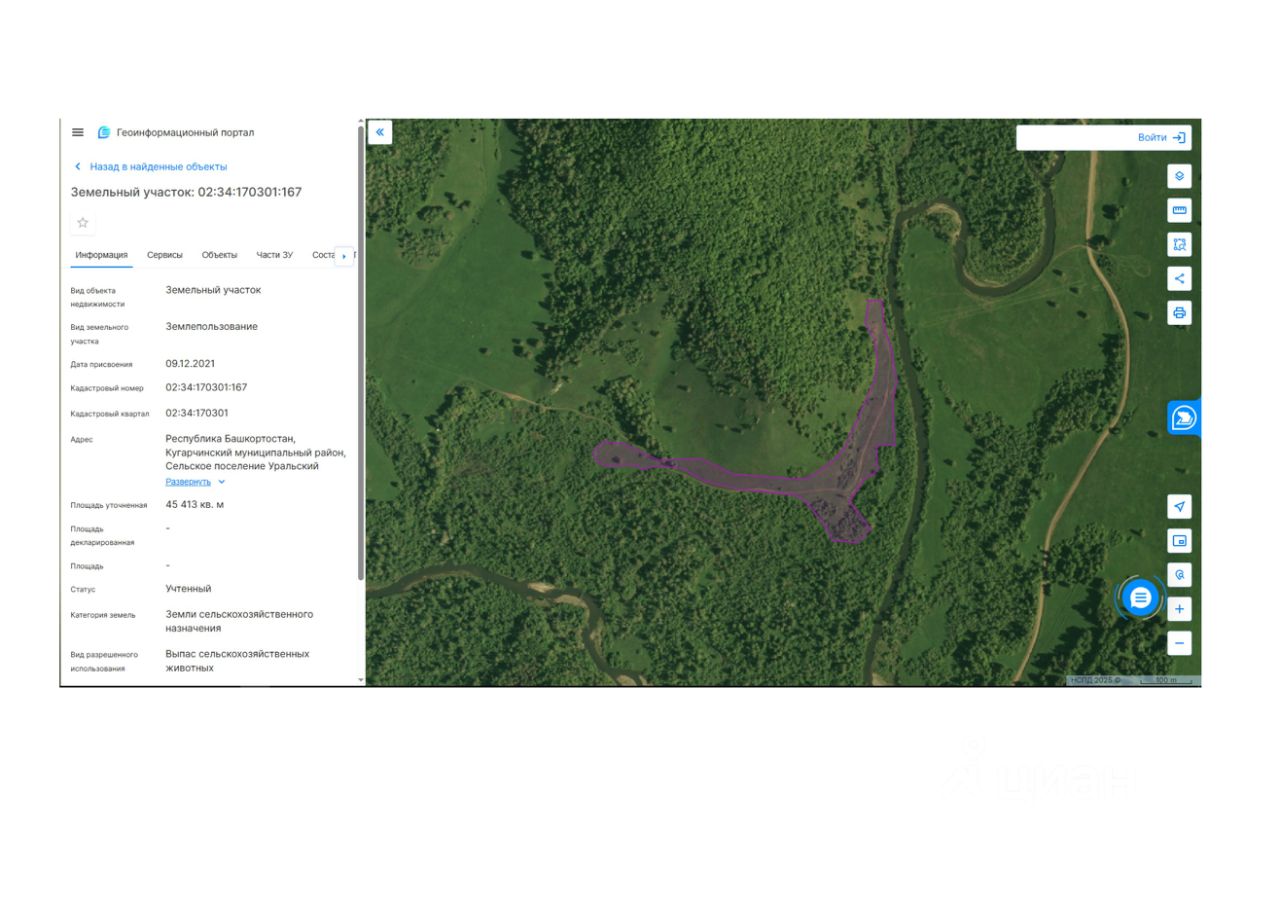Click the status value Учтенный
Screen dimensions: 1280x905
[x=188, y=589]
